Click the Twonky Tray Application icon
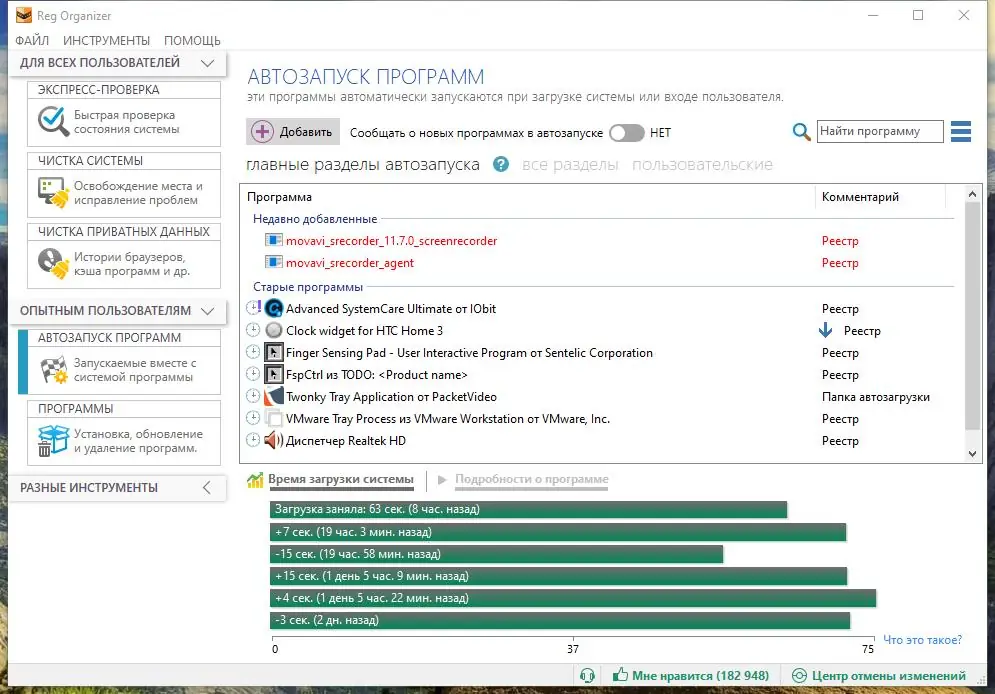 pos(273,396)
